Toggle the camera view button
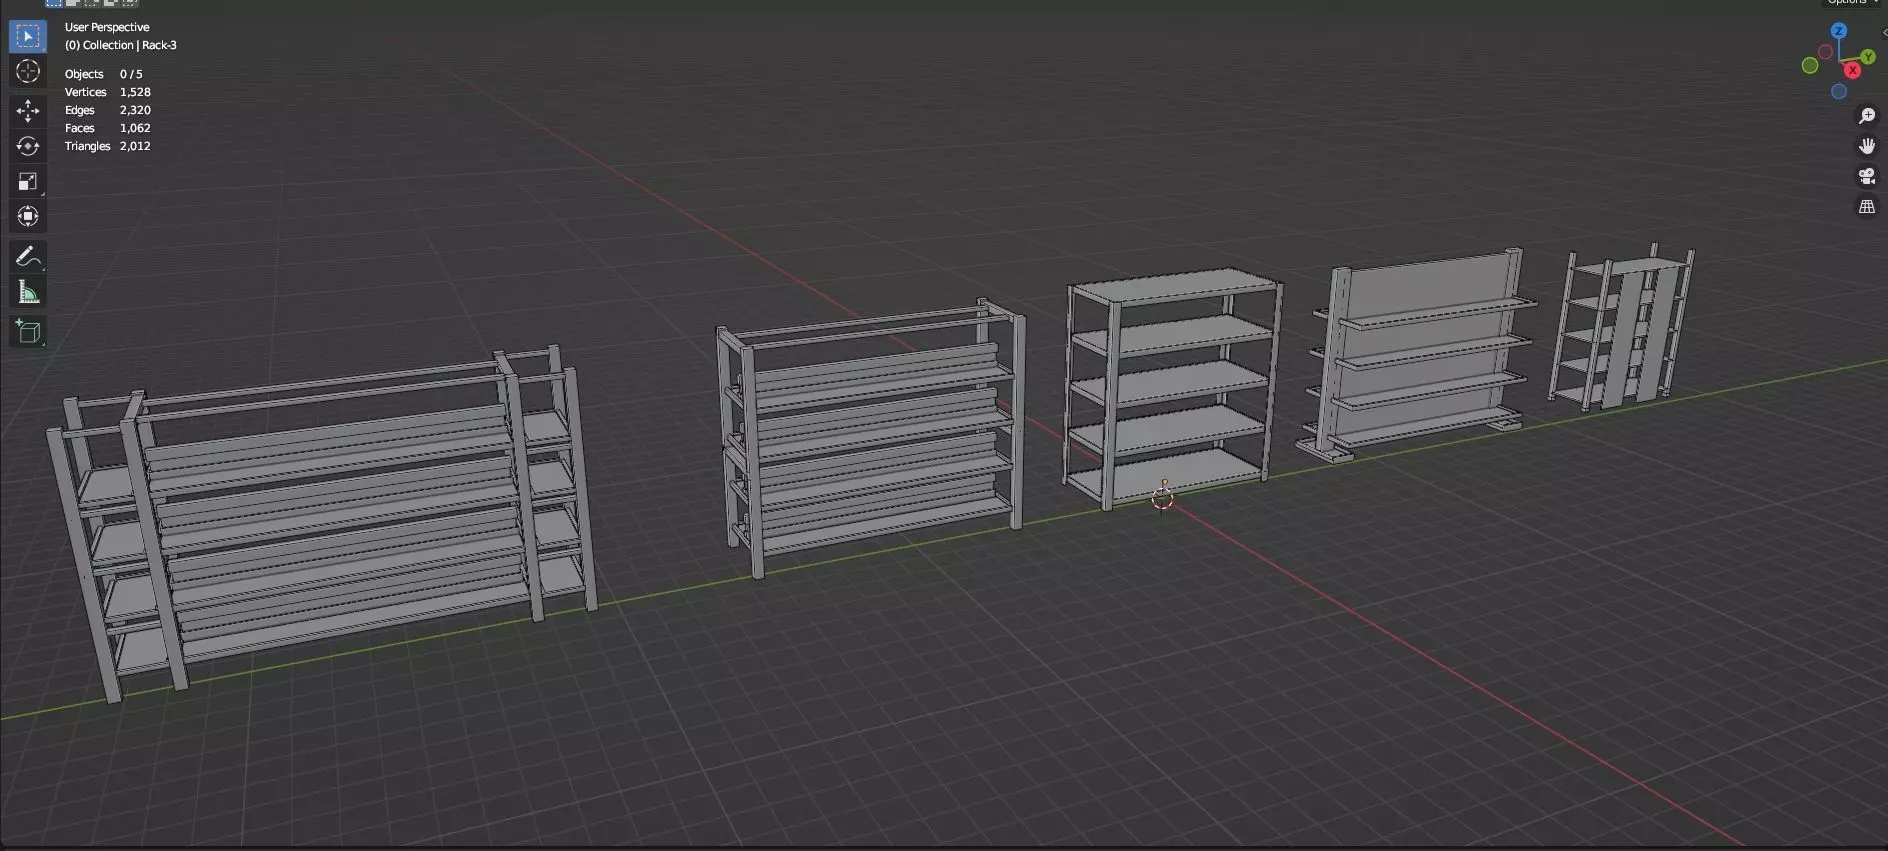 click(1867, 177)
